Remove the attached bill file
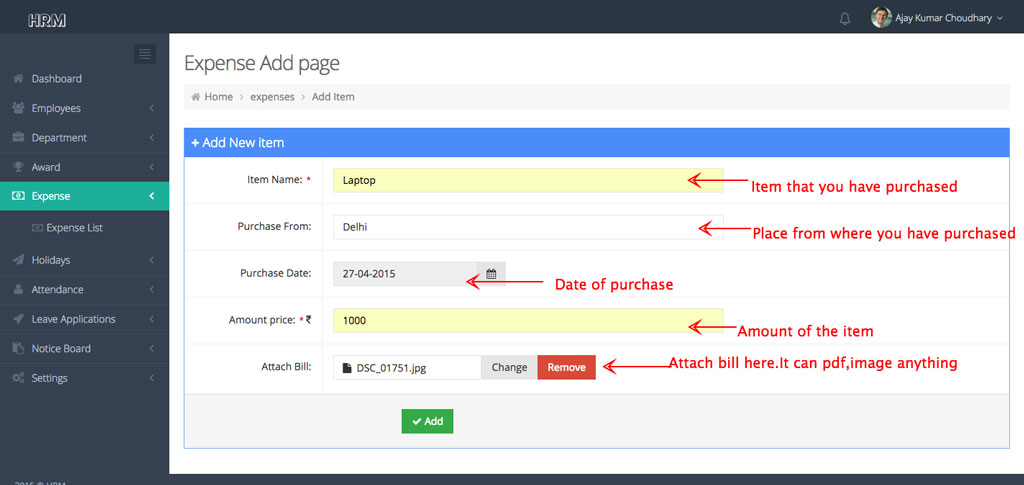1024x485 pixels. (x=566, y=367)
